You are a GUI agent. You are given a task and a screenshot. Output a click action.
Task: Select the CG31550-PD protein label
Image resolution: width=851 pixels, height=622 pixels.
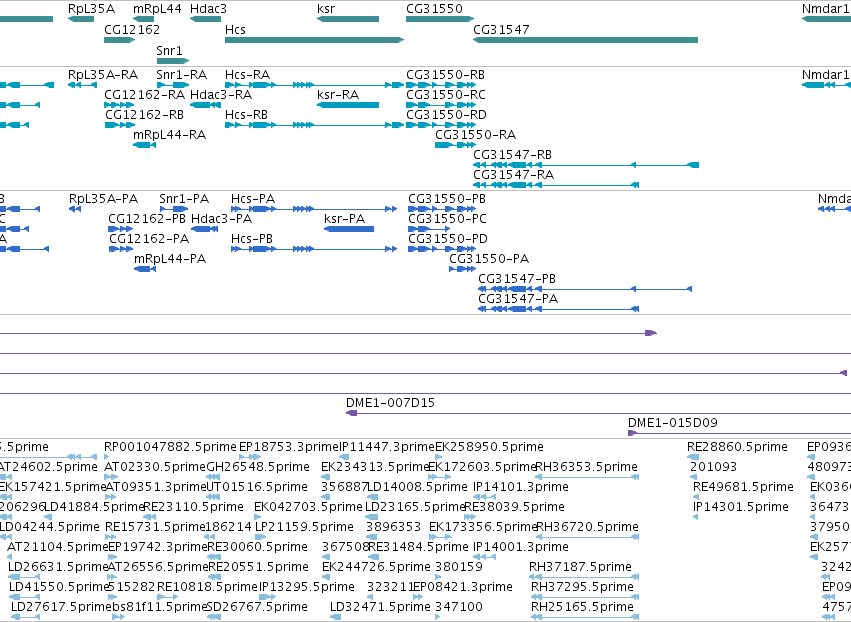tap(448, 239)
